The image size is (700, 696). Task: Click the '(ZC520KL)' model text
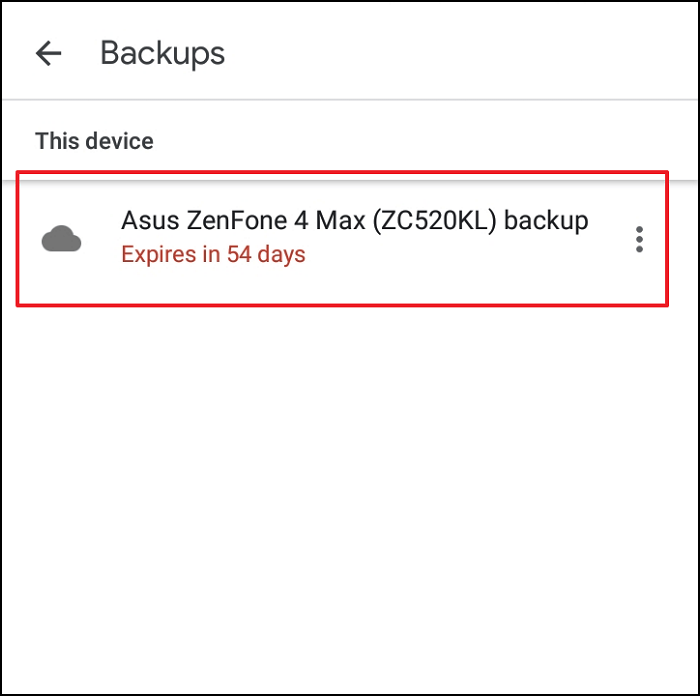point(434,221)
